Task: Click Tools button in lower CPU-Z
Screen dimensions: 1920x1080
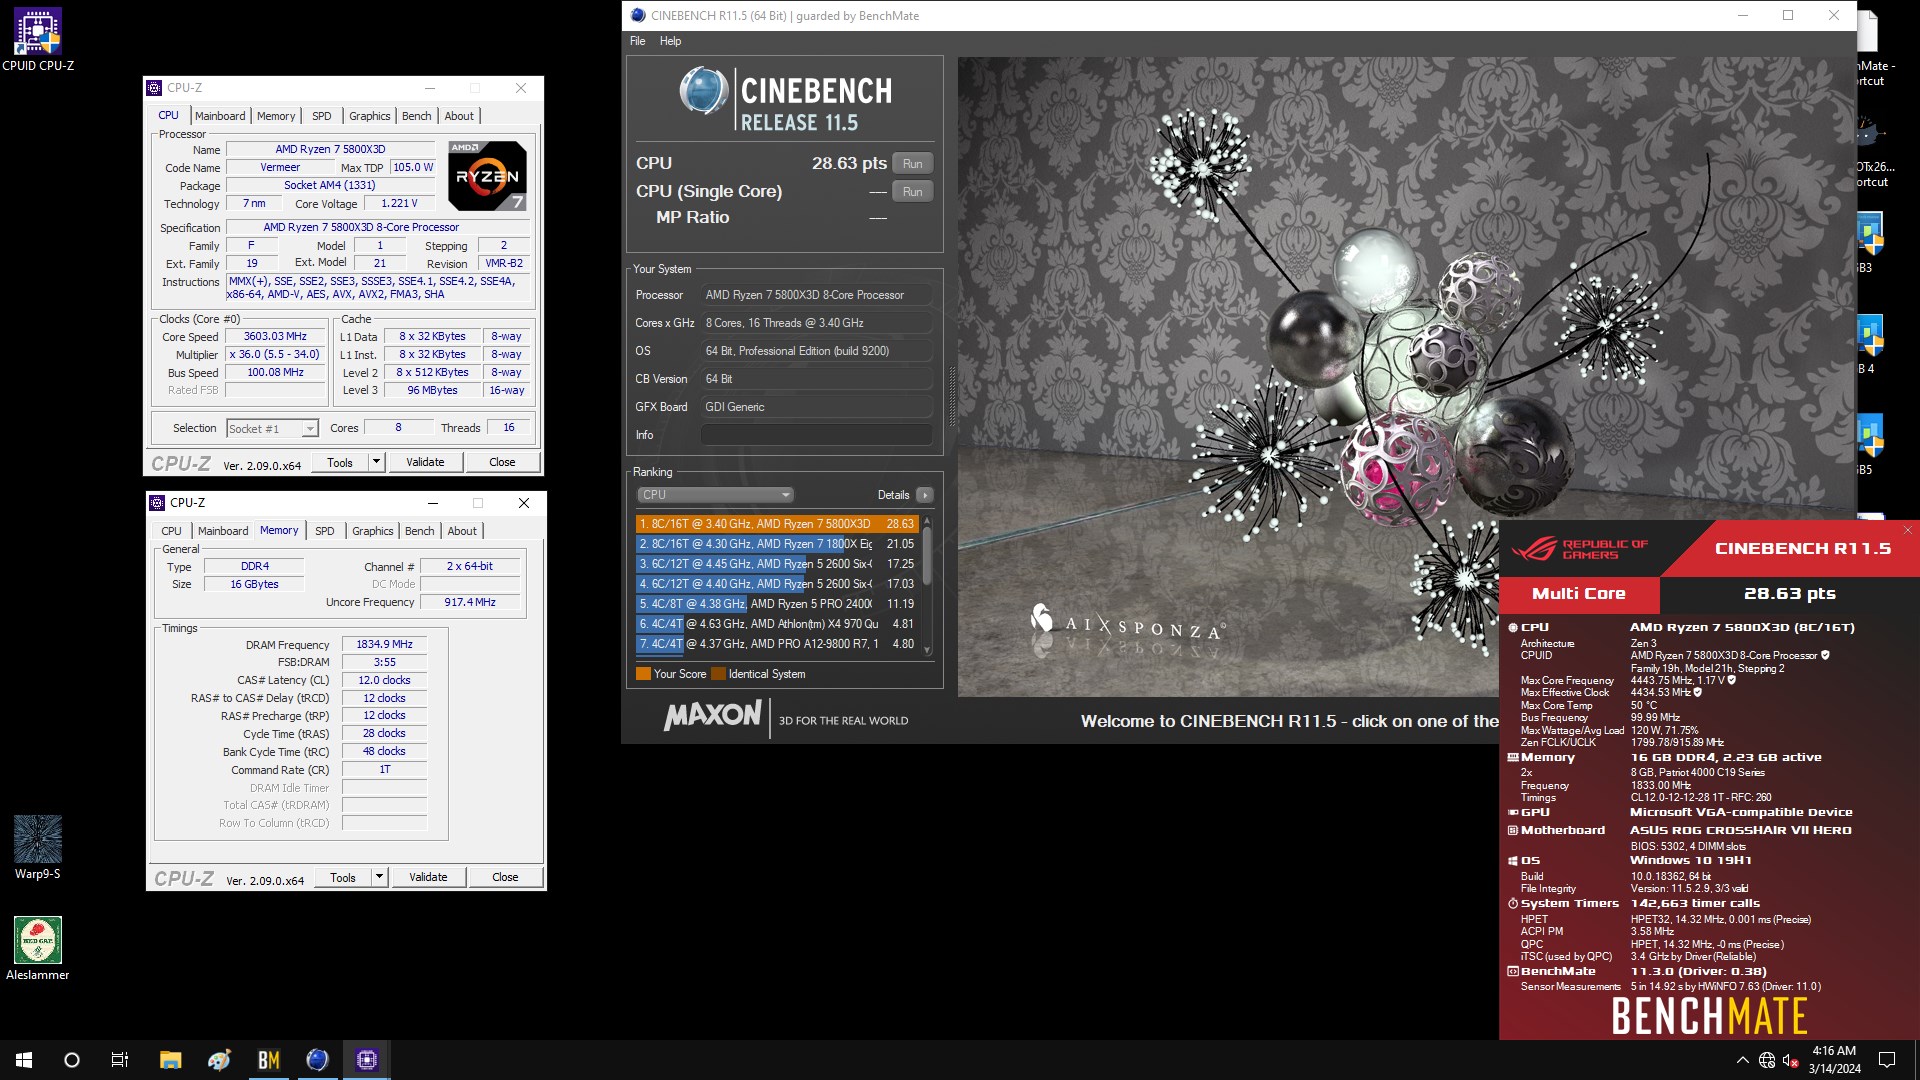Action: 343,877
